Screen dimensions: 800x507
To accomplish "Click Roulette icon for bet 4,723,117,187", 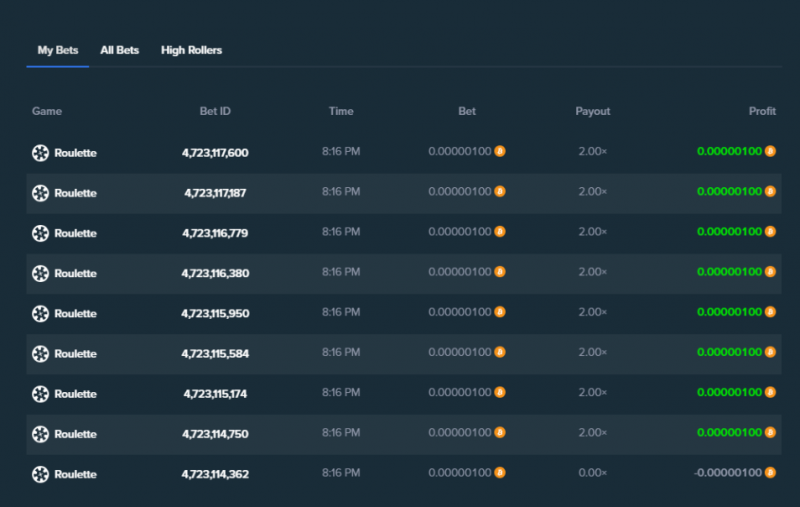I will coord(40,193).
